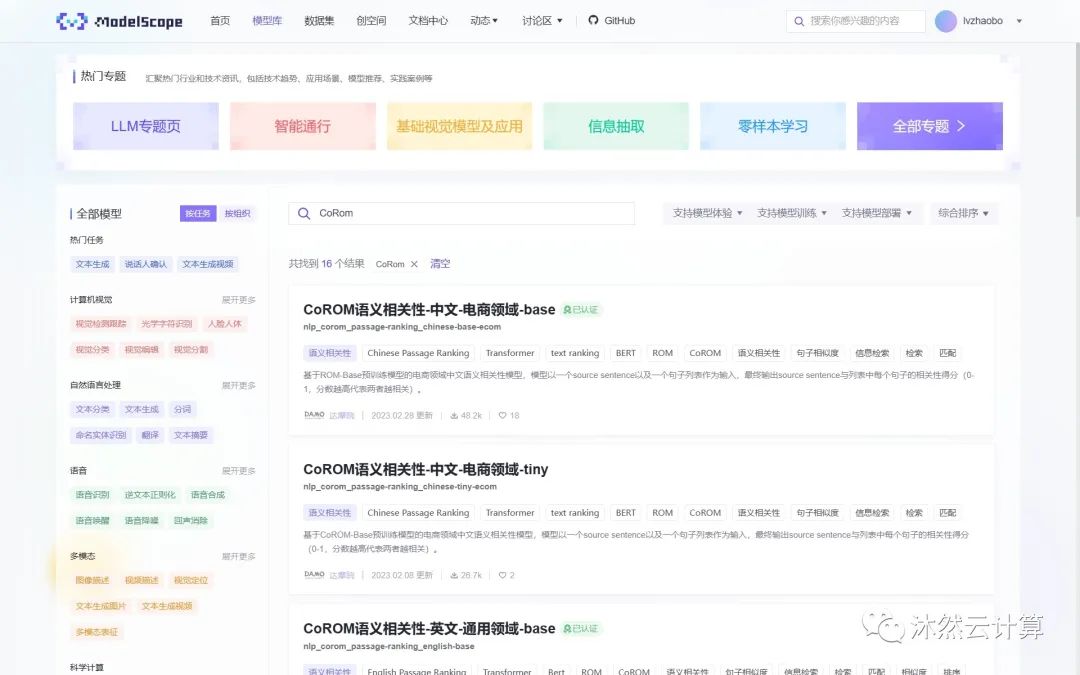The image size is (1080, 675).
Task: Click 清空 to clear filters
Action: pos(440,264)
